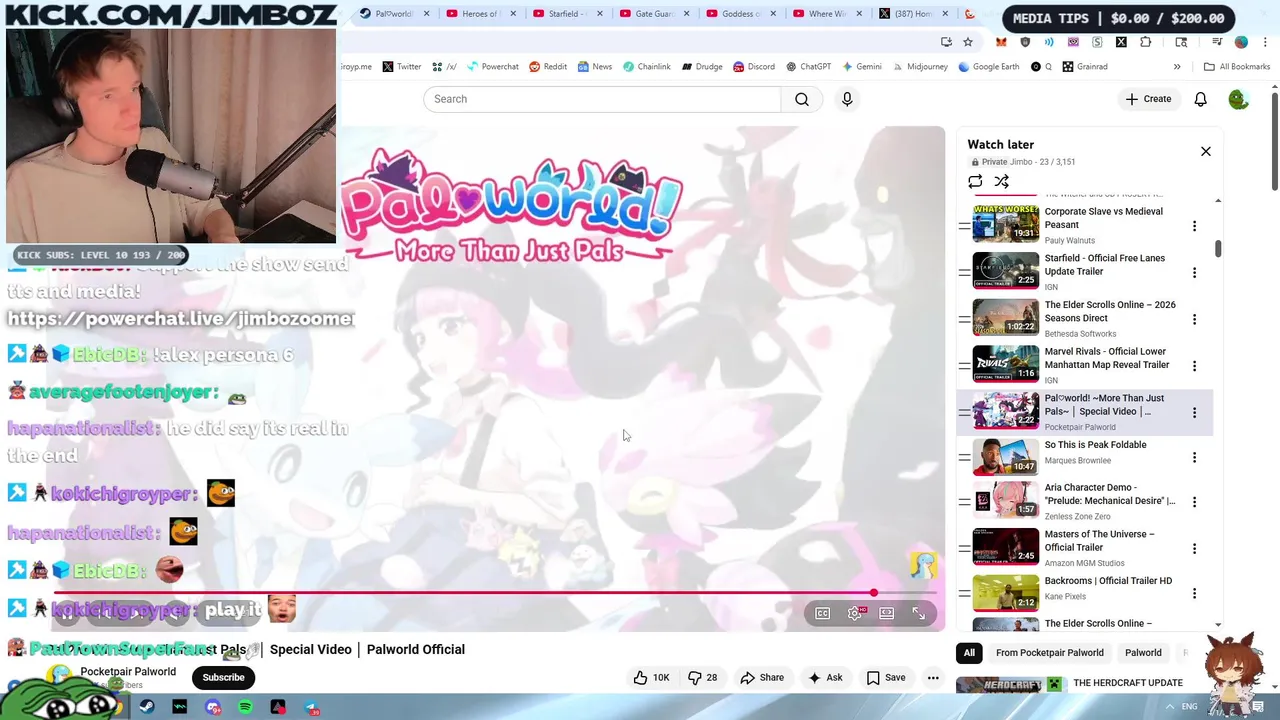Open the Midjourney bookmark

(919, 67)
